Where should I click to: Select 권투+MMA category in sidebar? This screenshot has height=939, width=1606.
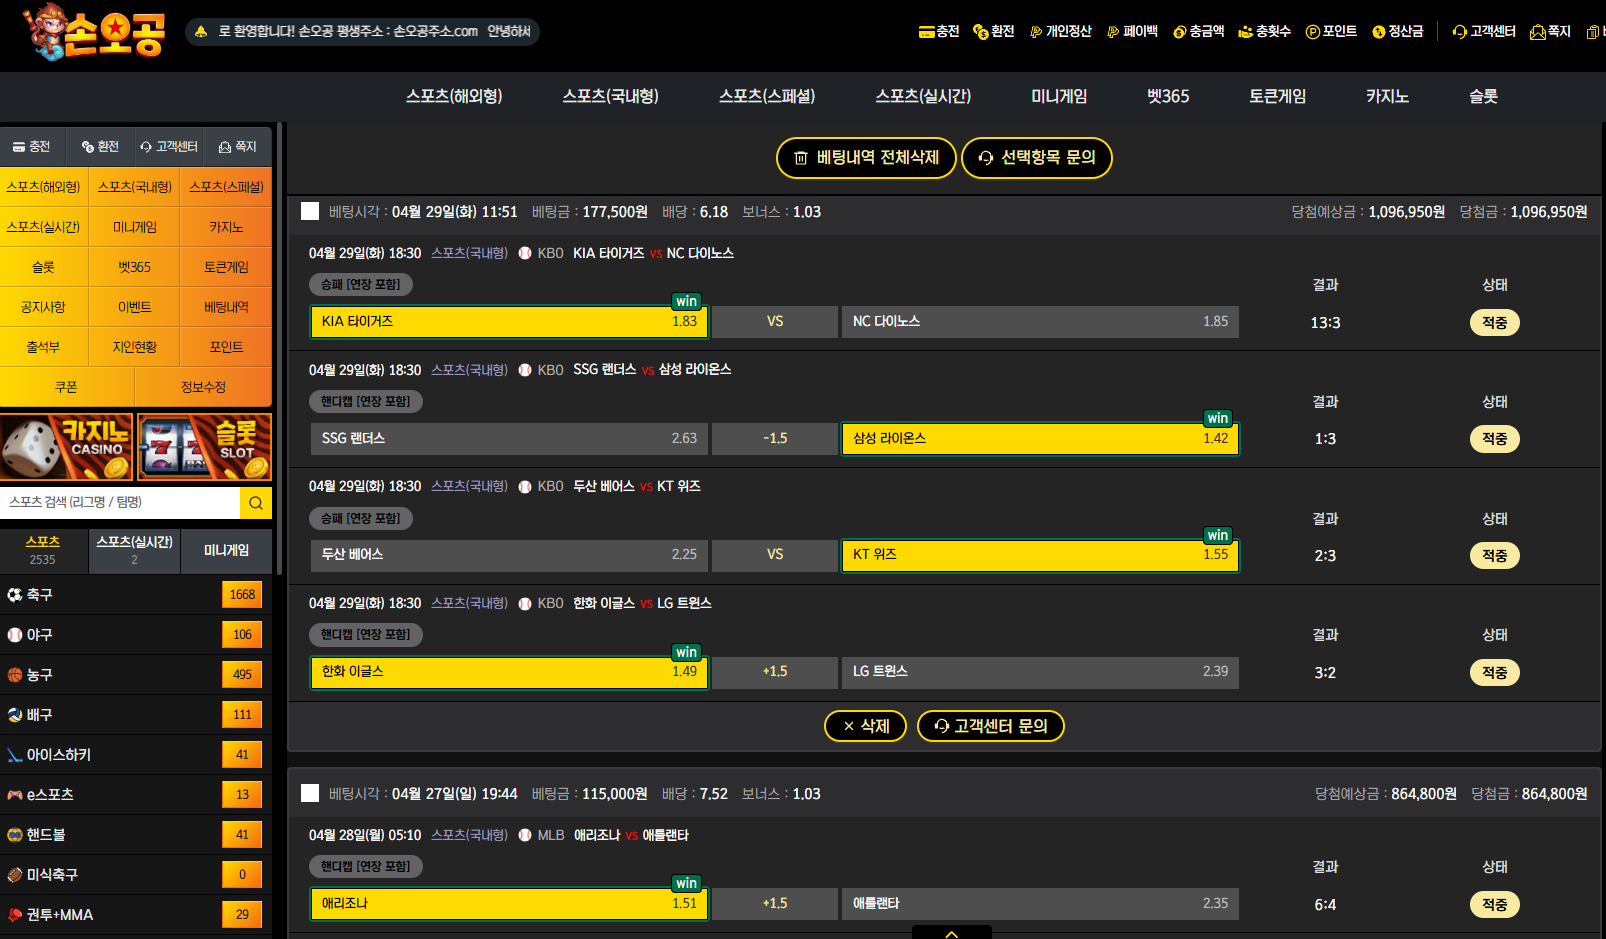click(136, 915)
